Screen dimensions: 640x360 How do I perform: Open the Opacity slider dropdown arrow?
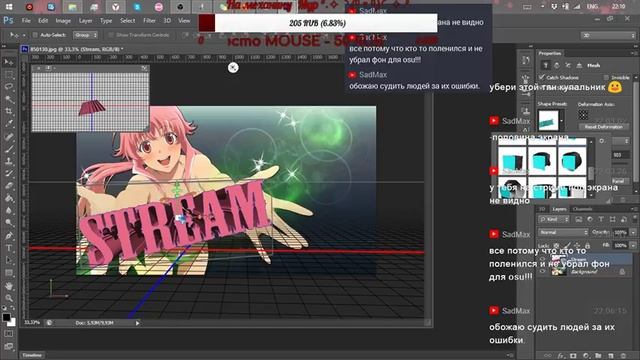coord(633,232)
